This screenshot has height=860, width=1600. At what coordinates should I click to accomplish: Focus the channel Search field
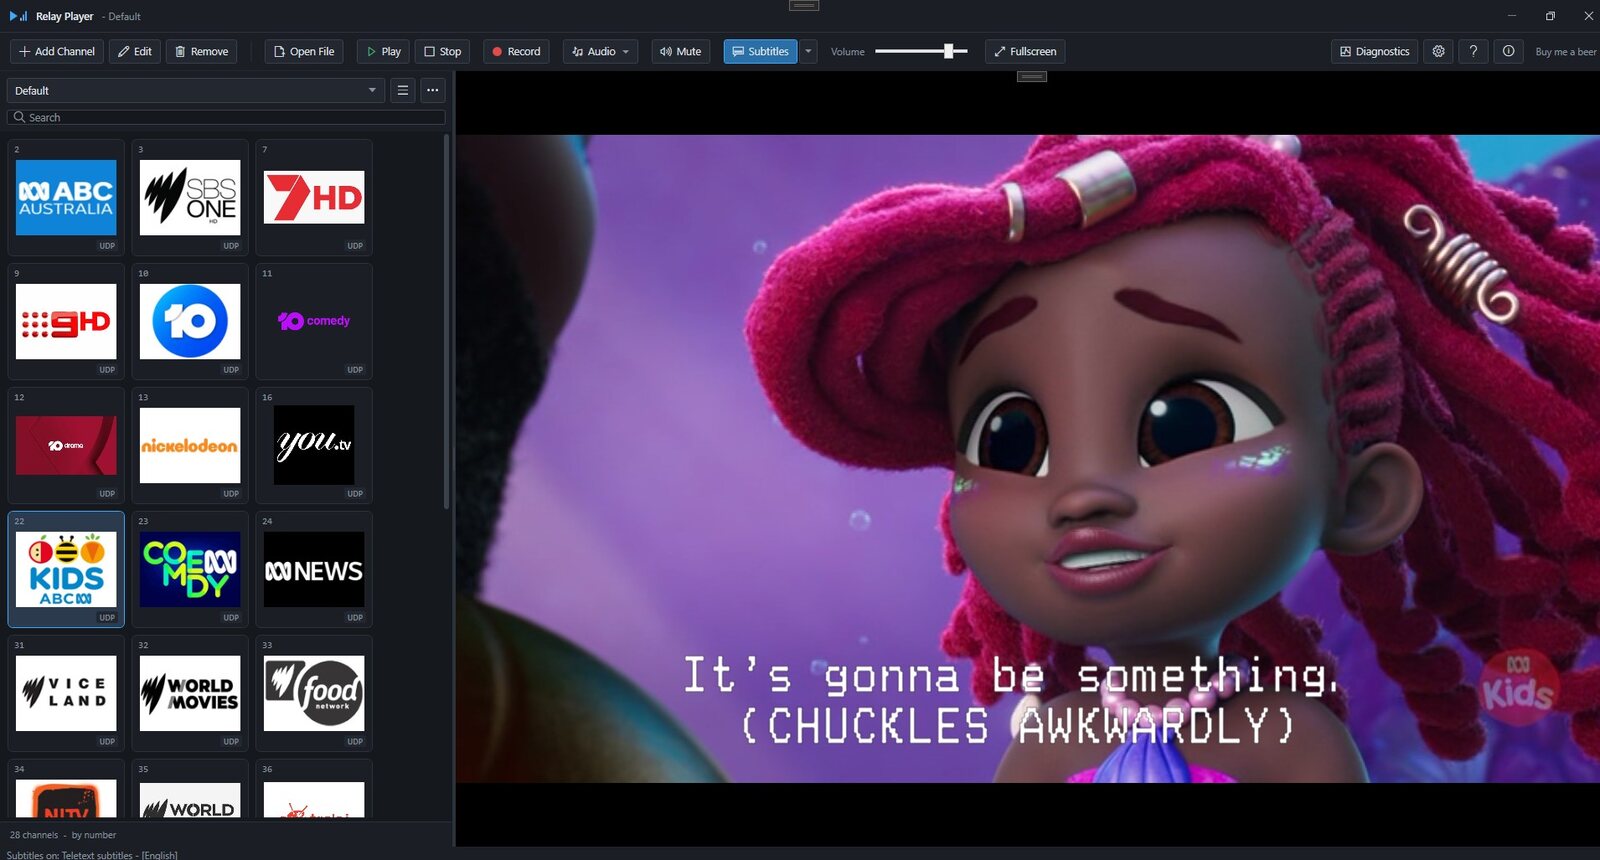[226, 117]
